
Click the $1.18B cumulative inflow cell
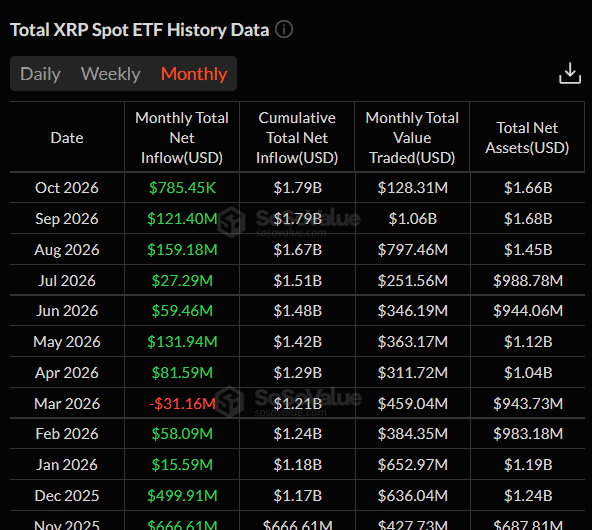pos(298,464)
